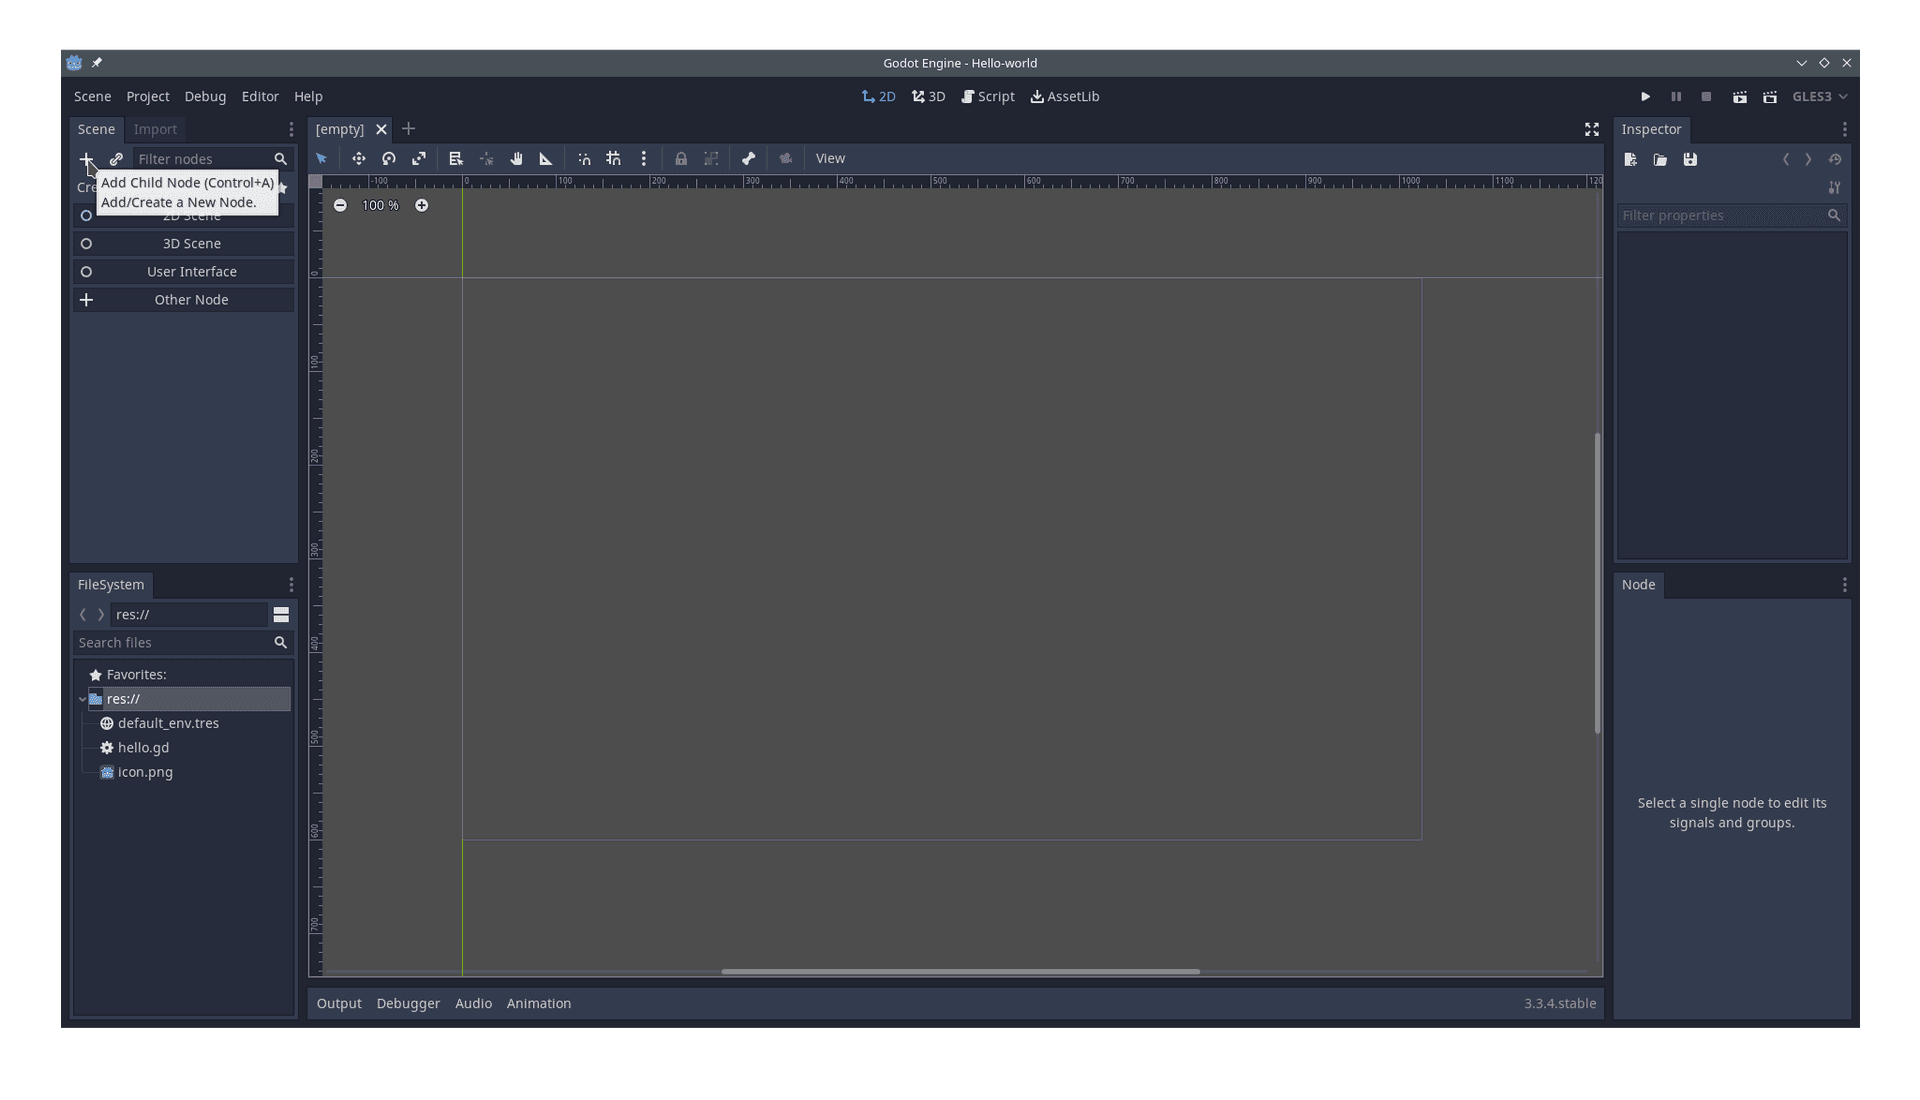Click the Debugger output tab

click(407, 1002)
